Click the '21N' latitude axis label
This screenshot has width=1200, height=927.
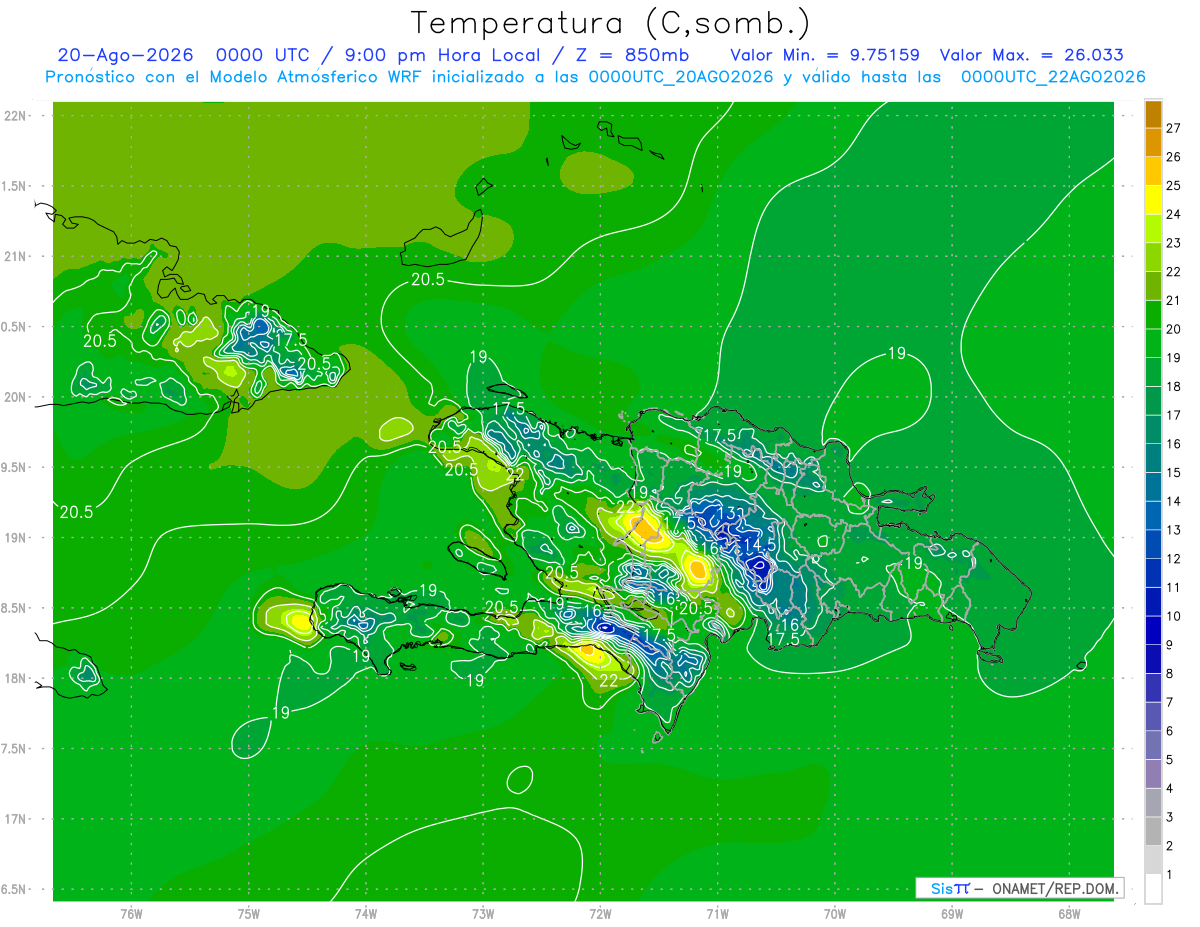(x=14, y=256)
